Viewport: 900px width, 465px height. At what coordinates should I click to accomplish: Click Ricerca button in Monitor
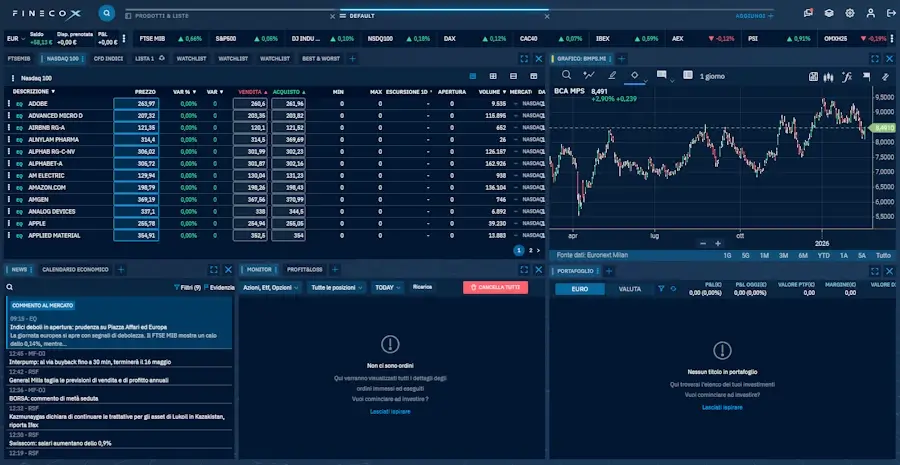pyautogui.click(x=422, y=286)
